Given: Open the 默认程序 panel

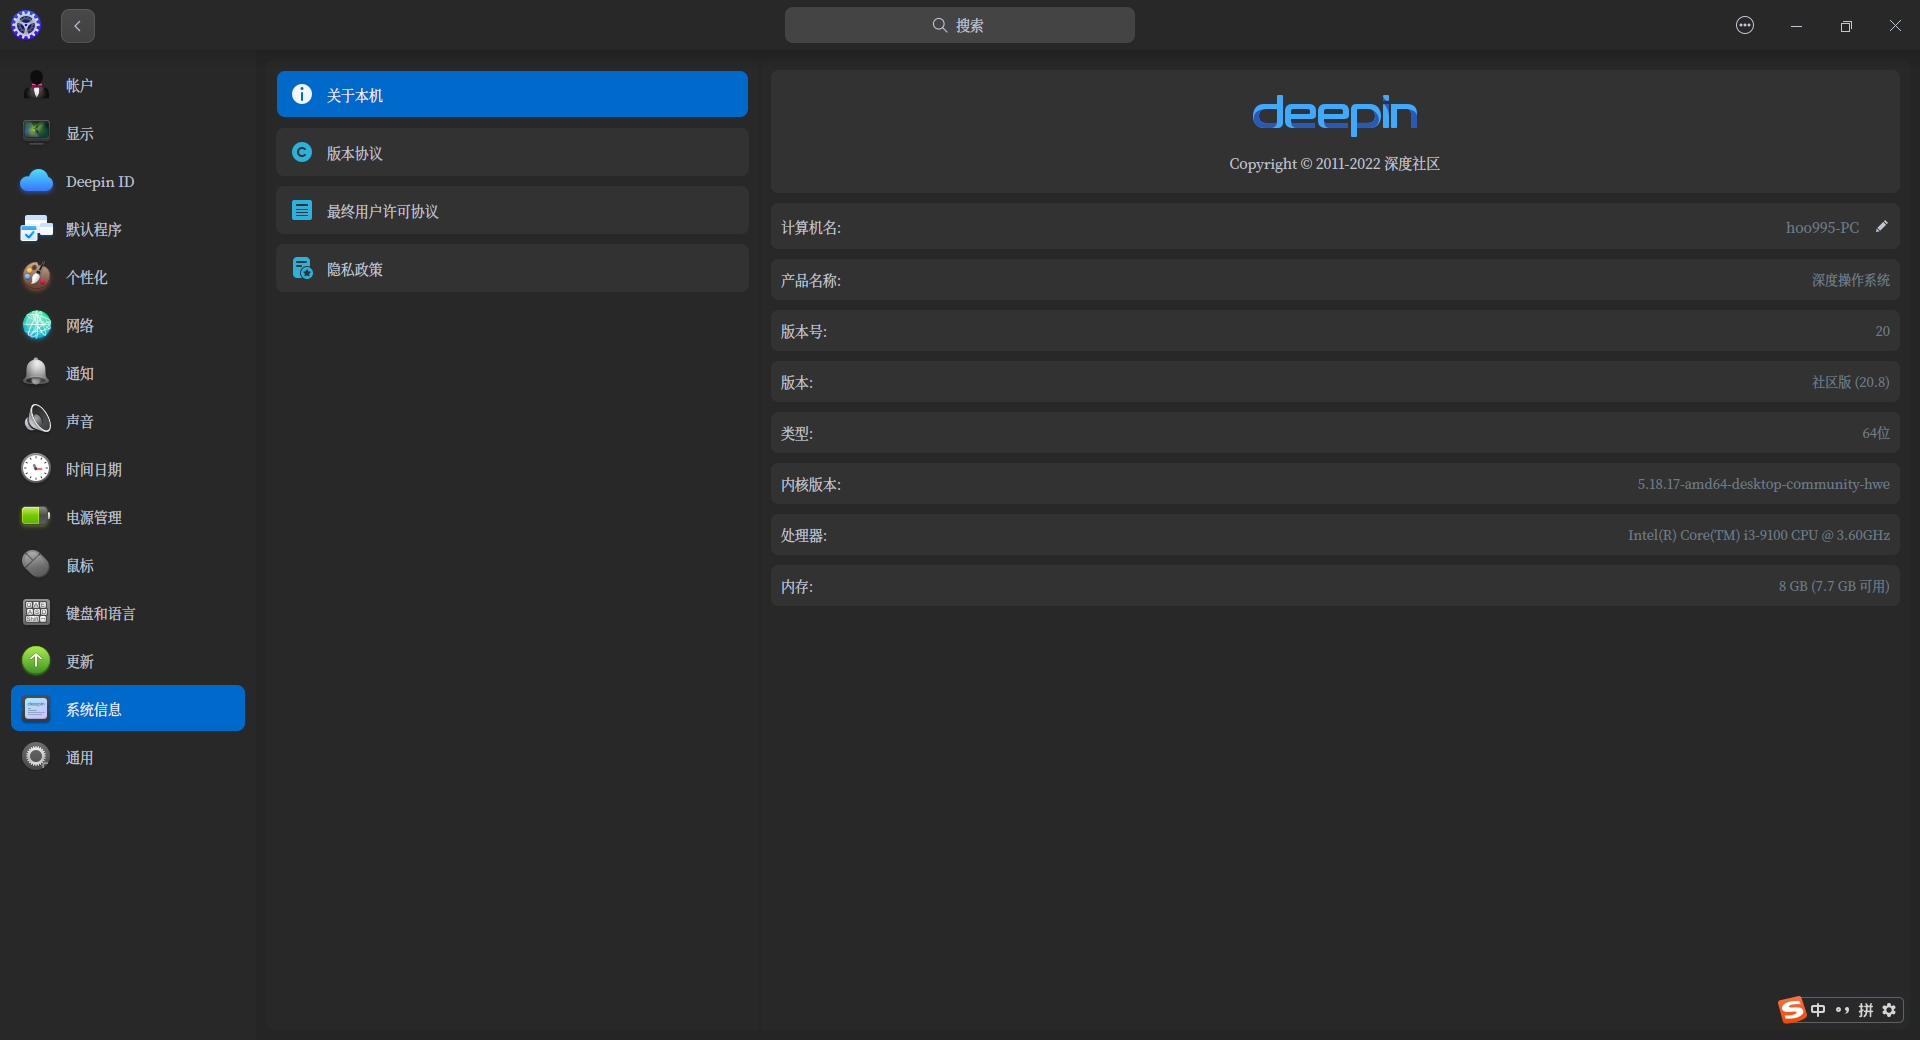Looking at the screenshot, I should point(95,229).
